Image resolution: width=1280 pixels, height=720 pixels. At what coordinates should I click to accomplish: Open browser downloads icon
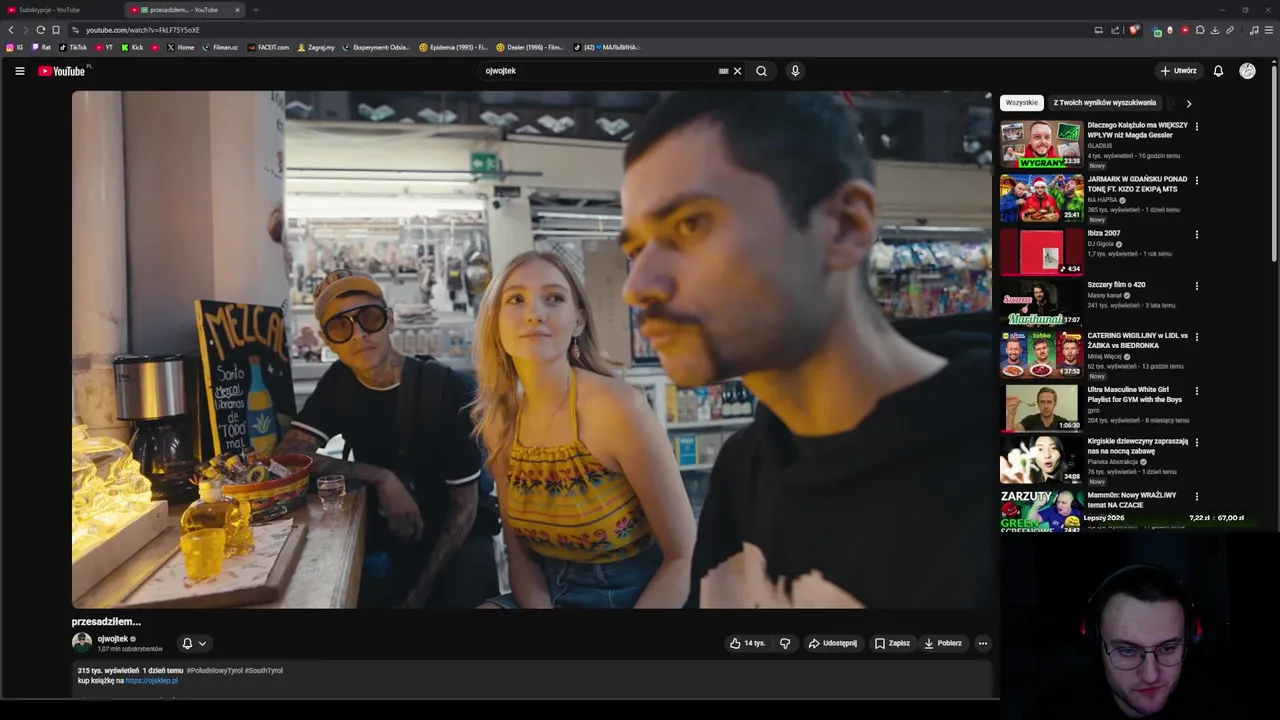(x=1215, y=30)
